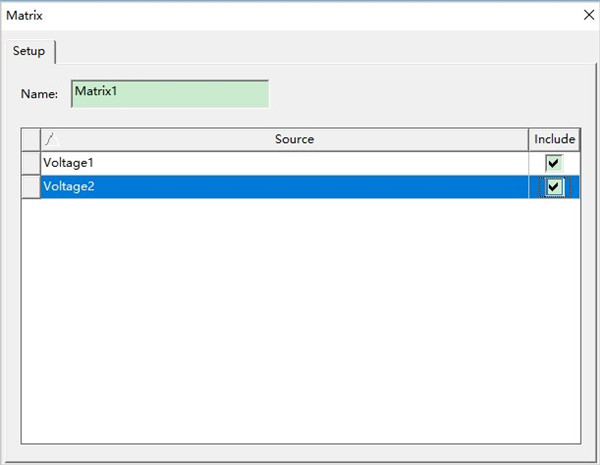
Task: Select the row header beside Voltage2
Action: click(30, 186)
